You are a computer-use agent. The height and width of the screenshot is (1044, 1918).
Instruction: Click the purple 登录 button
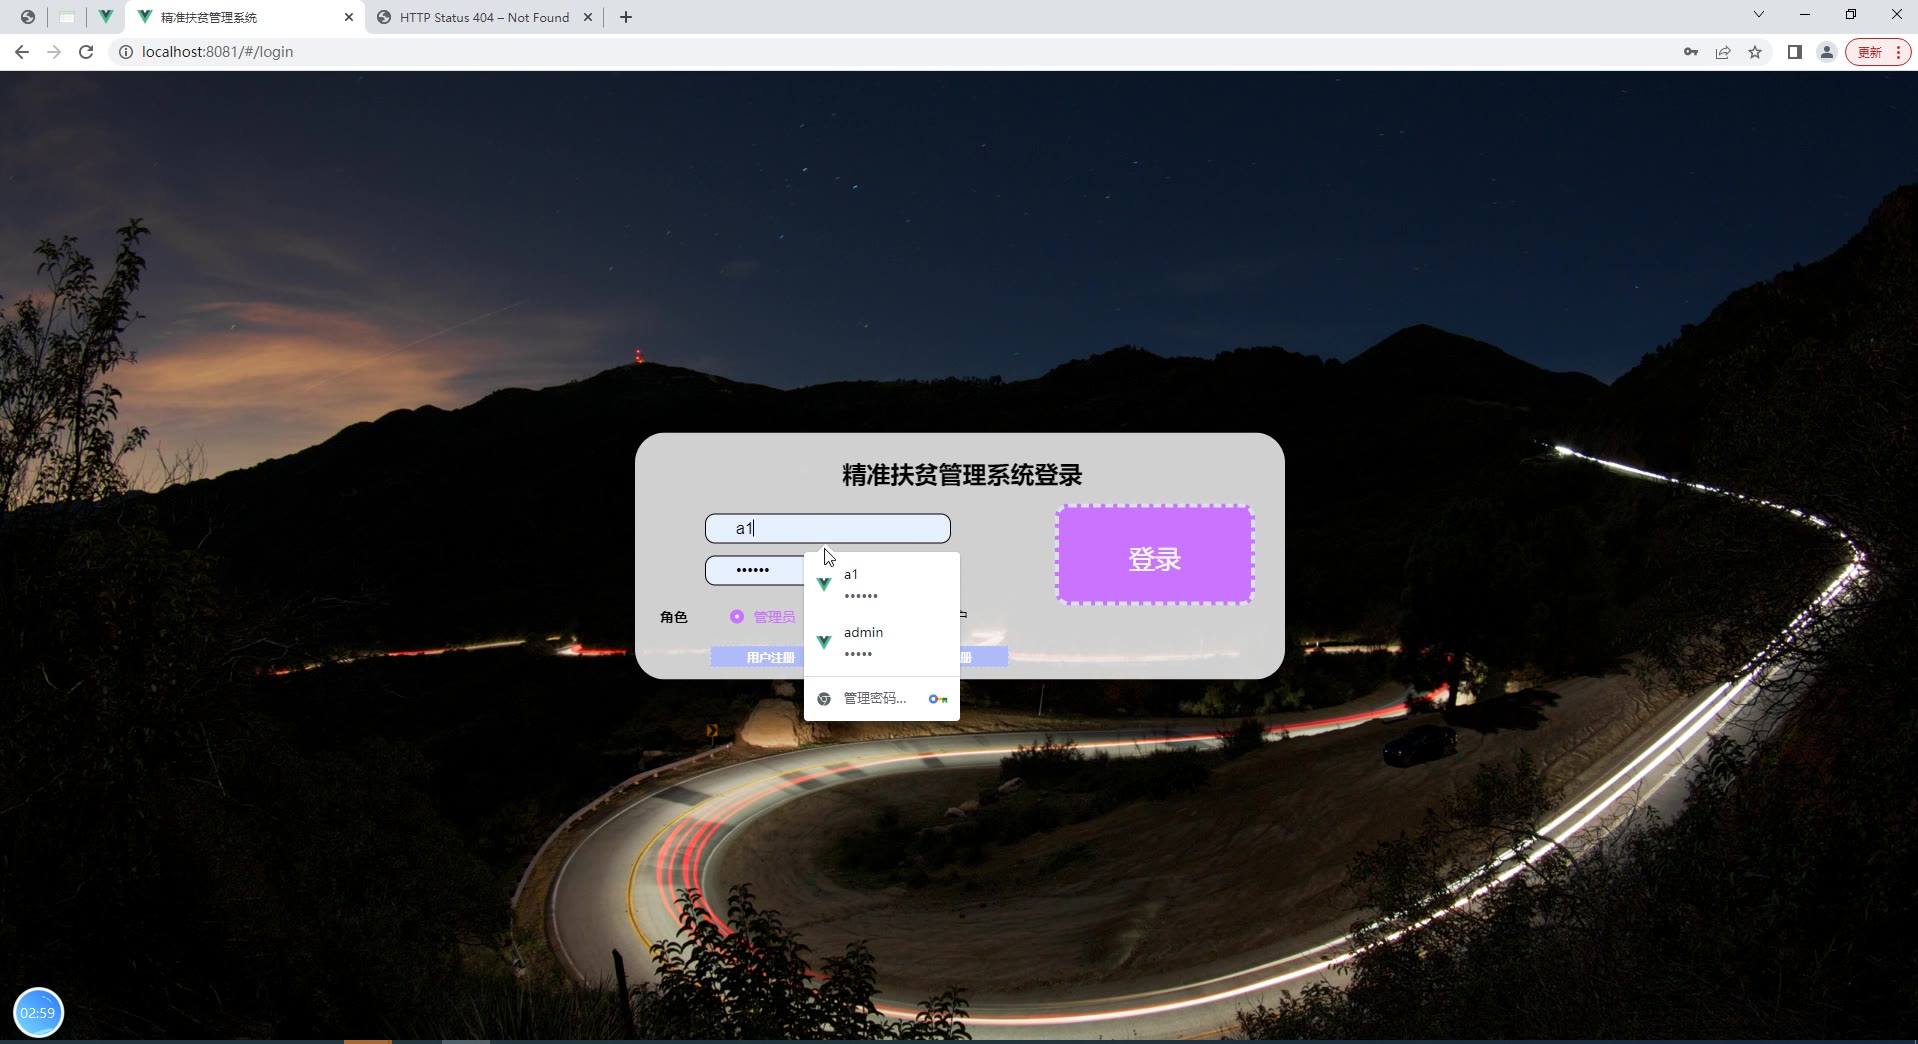pyautogui.click(x=1155, y=555)
